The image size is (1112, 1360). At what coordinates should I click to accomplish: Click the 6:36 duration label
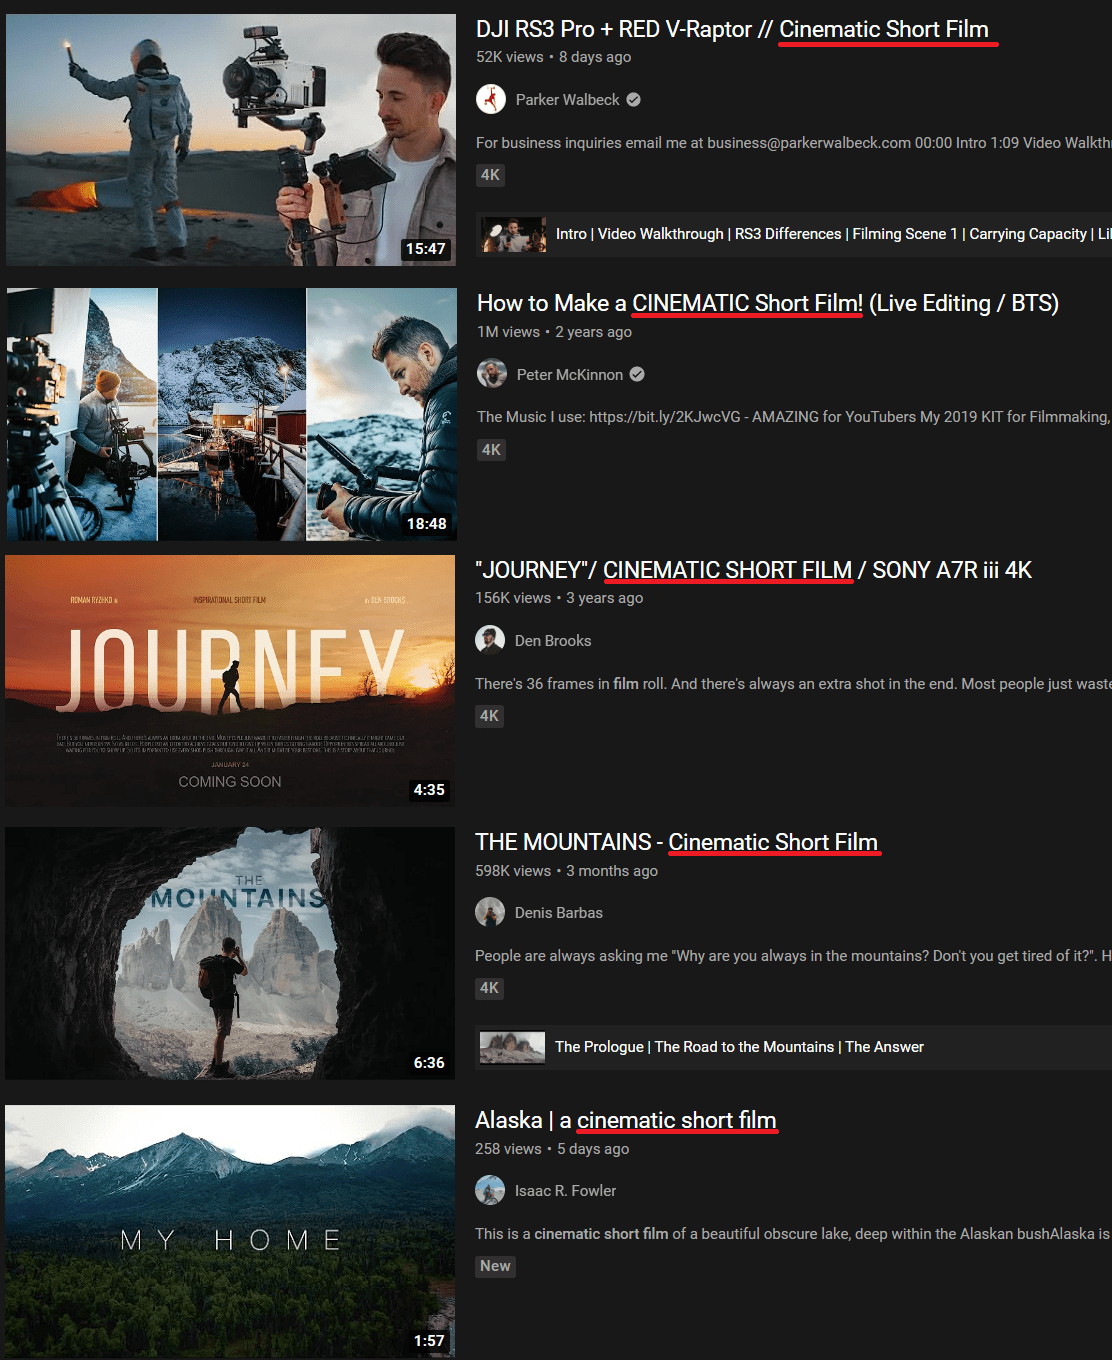(x=429, y=1063)
